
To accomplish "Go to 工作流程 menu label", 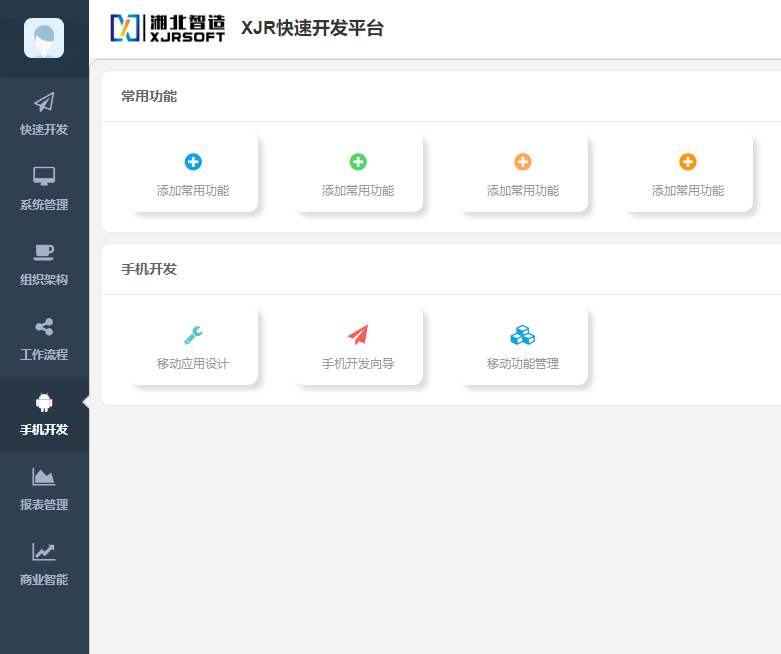I will [44, 355].
